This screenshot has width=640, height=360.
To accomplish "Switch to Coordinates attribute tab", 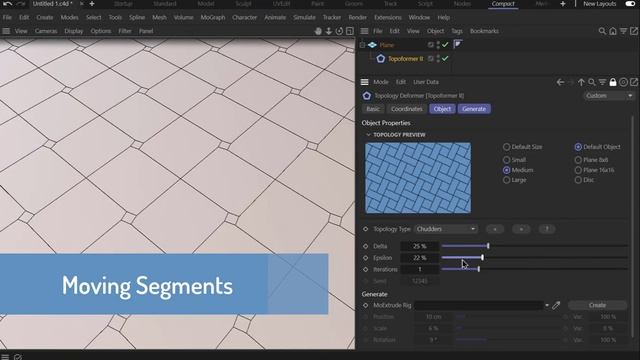I will [407, 109].
